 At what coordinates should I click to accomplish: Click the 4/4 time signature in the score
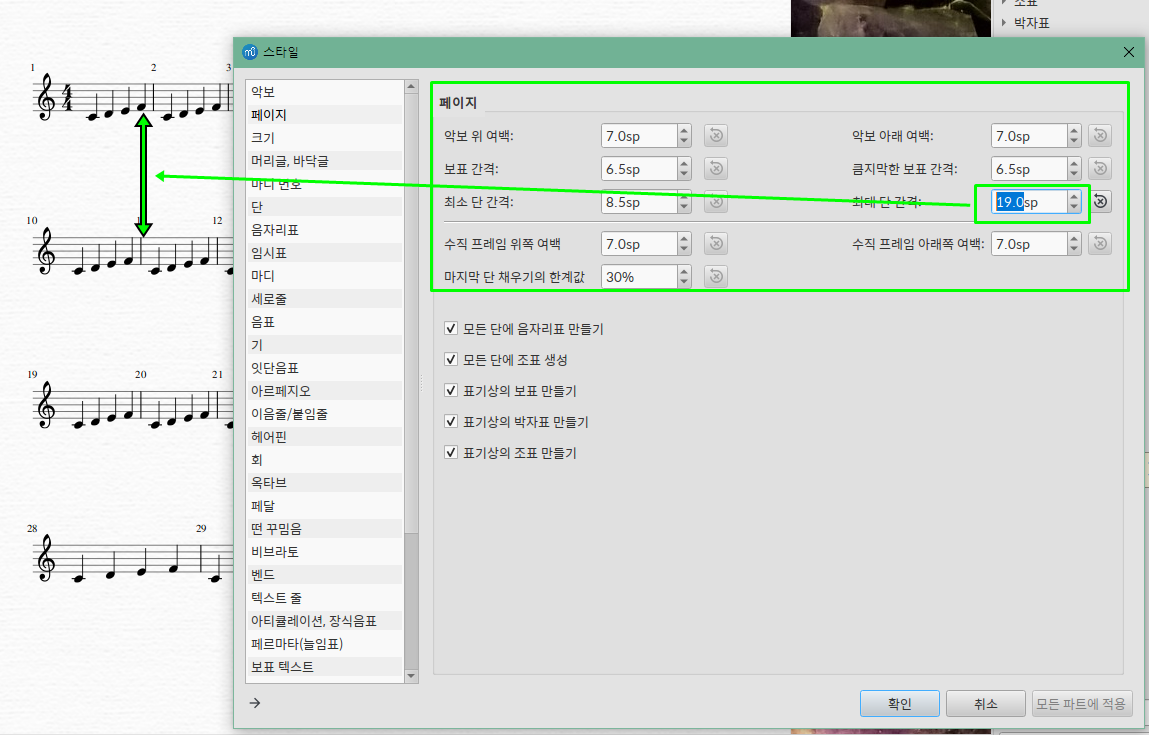tap(67, 97)
